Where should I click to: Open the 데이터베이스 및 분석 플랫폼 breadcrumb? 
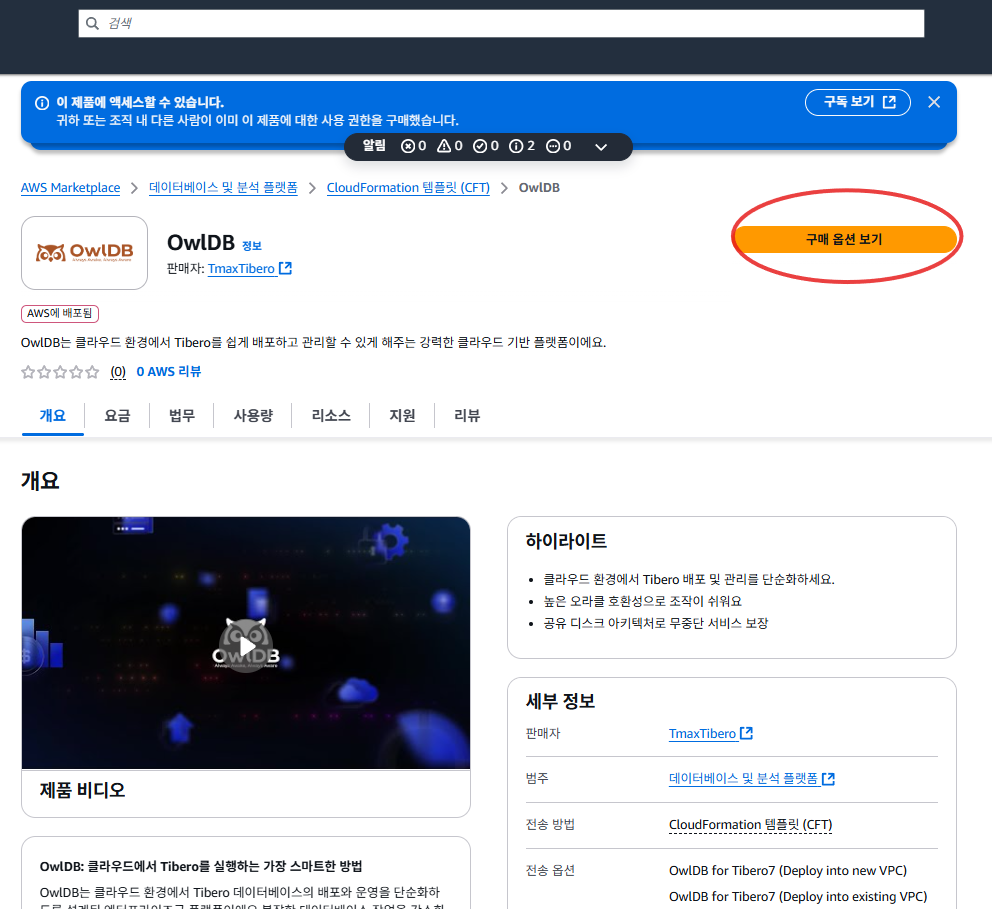[223, 188]
